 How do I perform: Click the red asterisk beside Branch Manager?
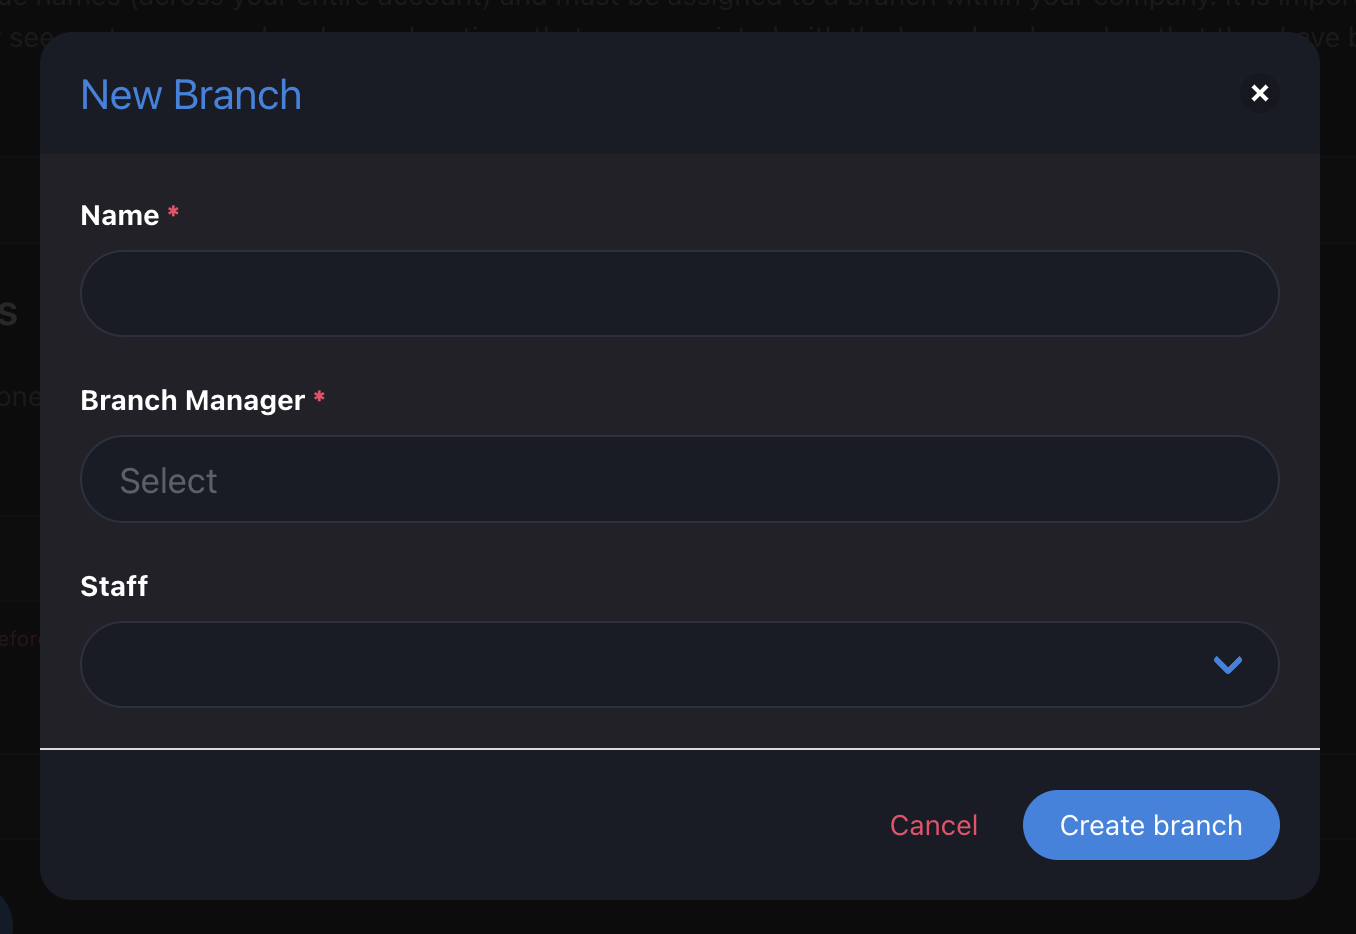point(319,397)
